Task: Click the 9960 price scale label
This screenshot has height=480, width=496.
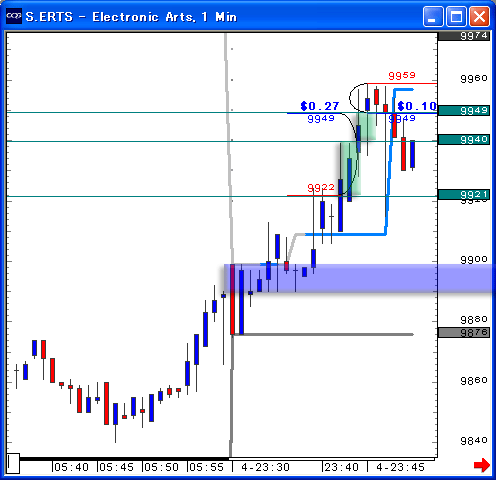Action: 474,78
